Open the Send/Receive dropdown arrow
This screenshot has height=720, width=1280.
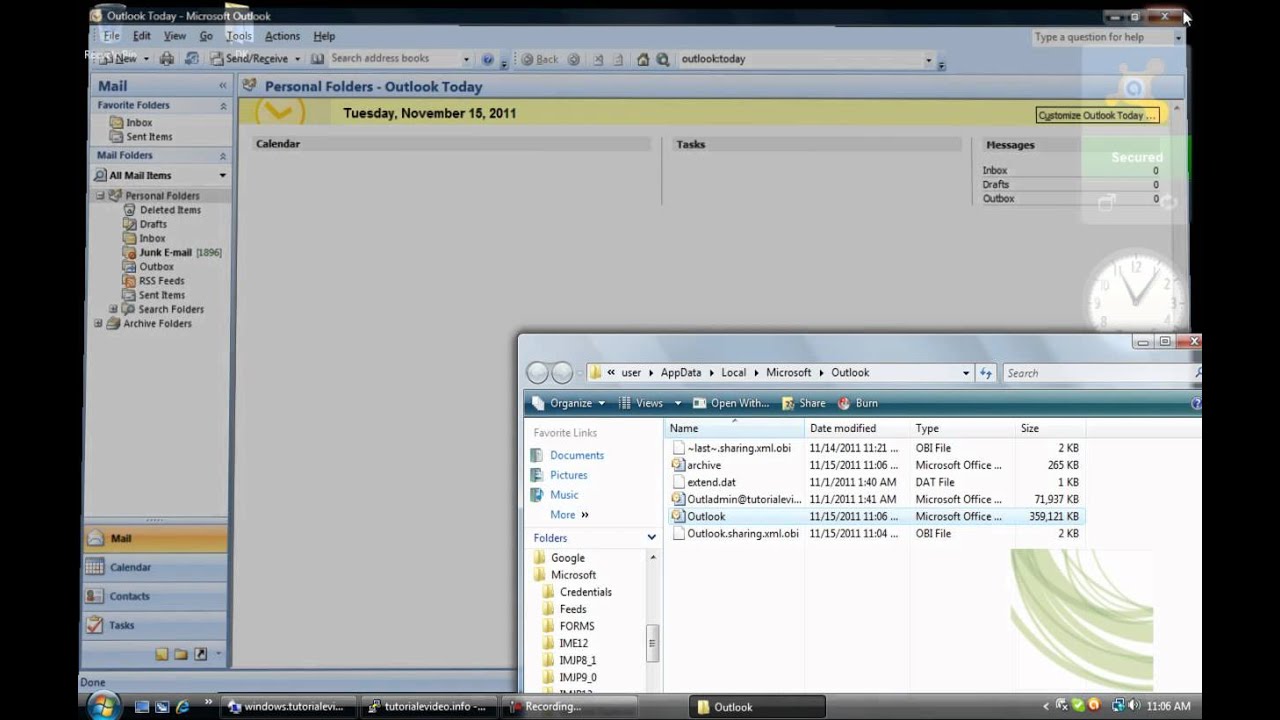coord(297,59)
